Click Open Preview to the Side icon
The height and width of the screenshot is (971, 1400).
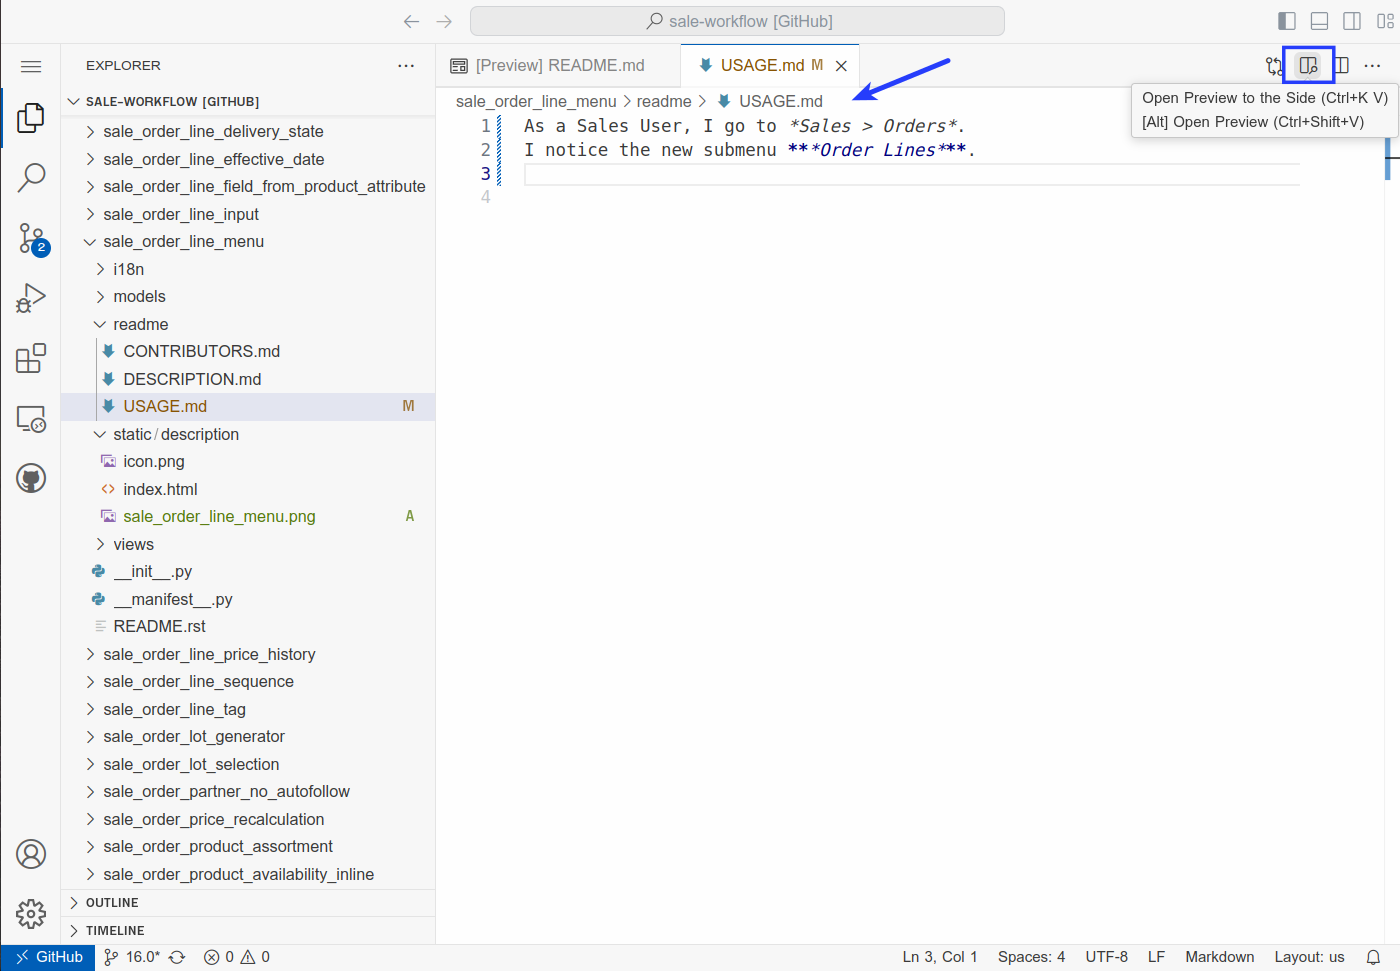[1308, 66]
